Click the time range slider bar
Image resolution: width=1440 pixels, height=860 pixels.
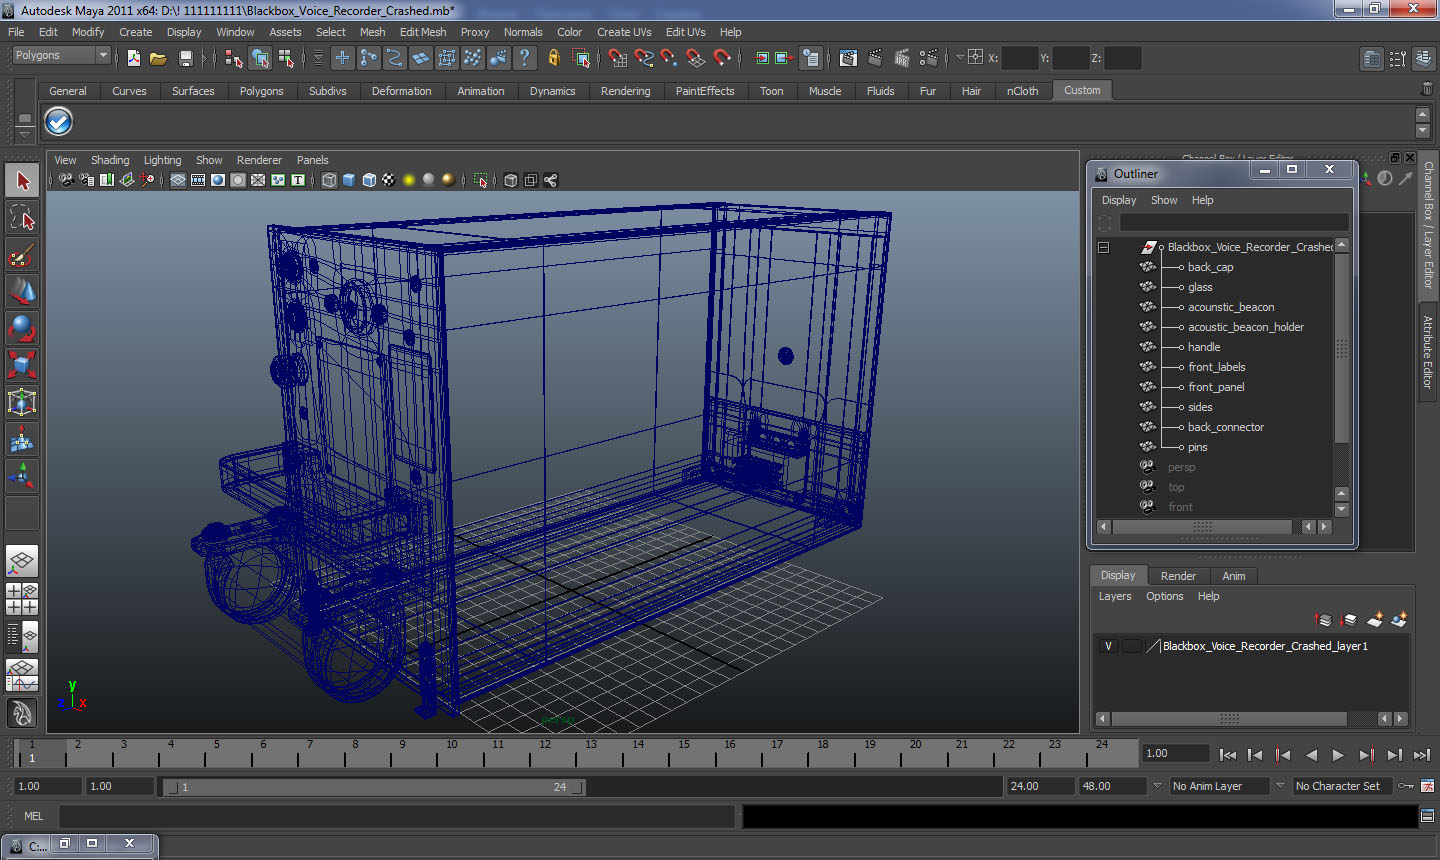point(374,787)
